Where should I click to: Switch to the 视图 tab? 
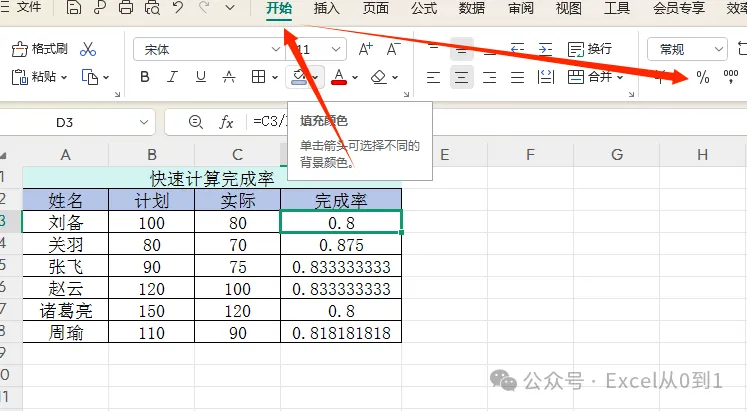568,8
